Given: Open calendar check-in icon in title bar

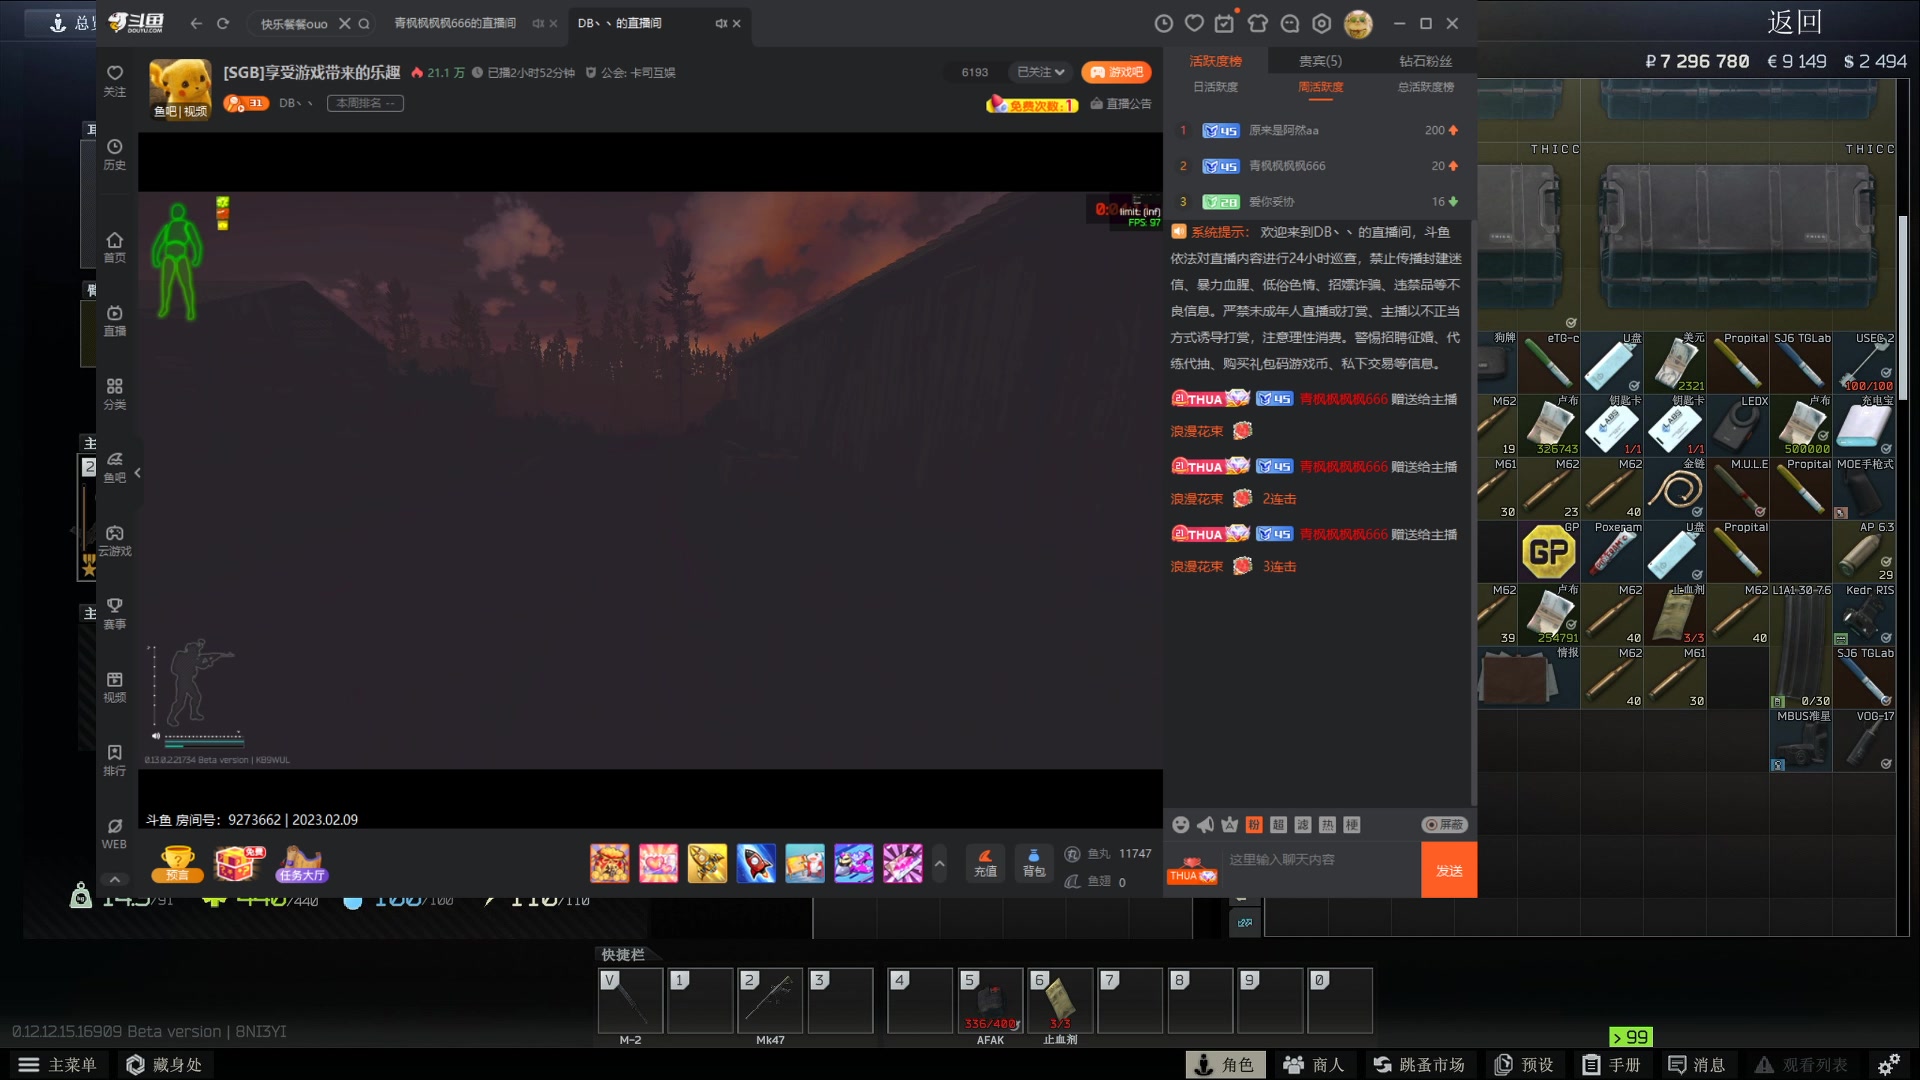Looking at the screenshot, I should tap(1225, 23).
